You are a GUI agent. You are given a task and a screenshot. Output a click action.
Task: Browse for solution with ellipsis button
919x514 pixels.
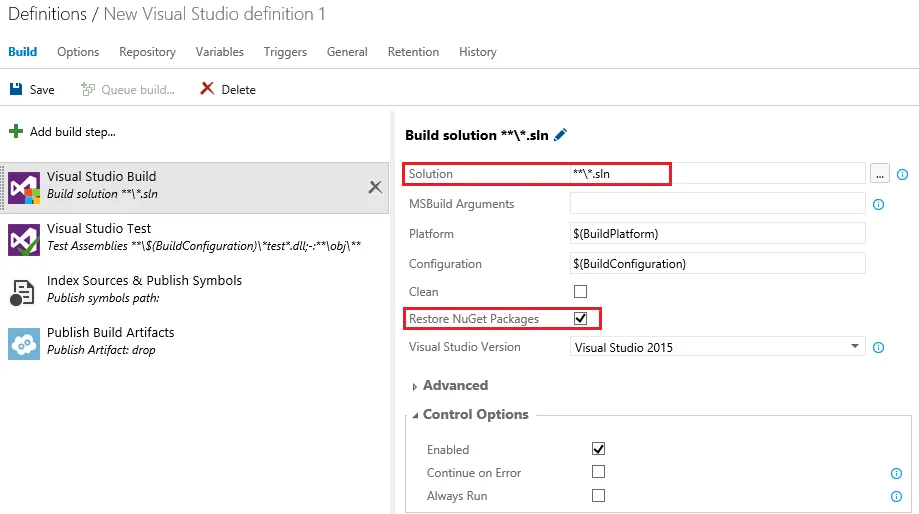click(x=880, y=174)
